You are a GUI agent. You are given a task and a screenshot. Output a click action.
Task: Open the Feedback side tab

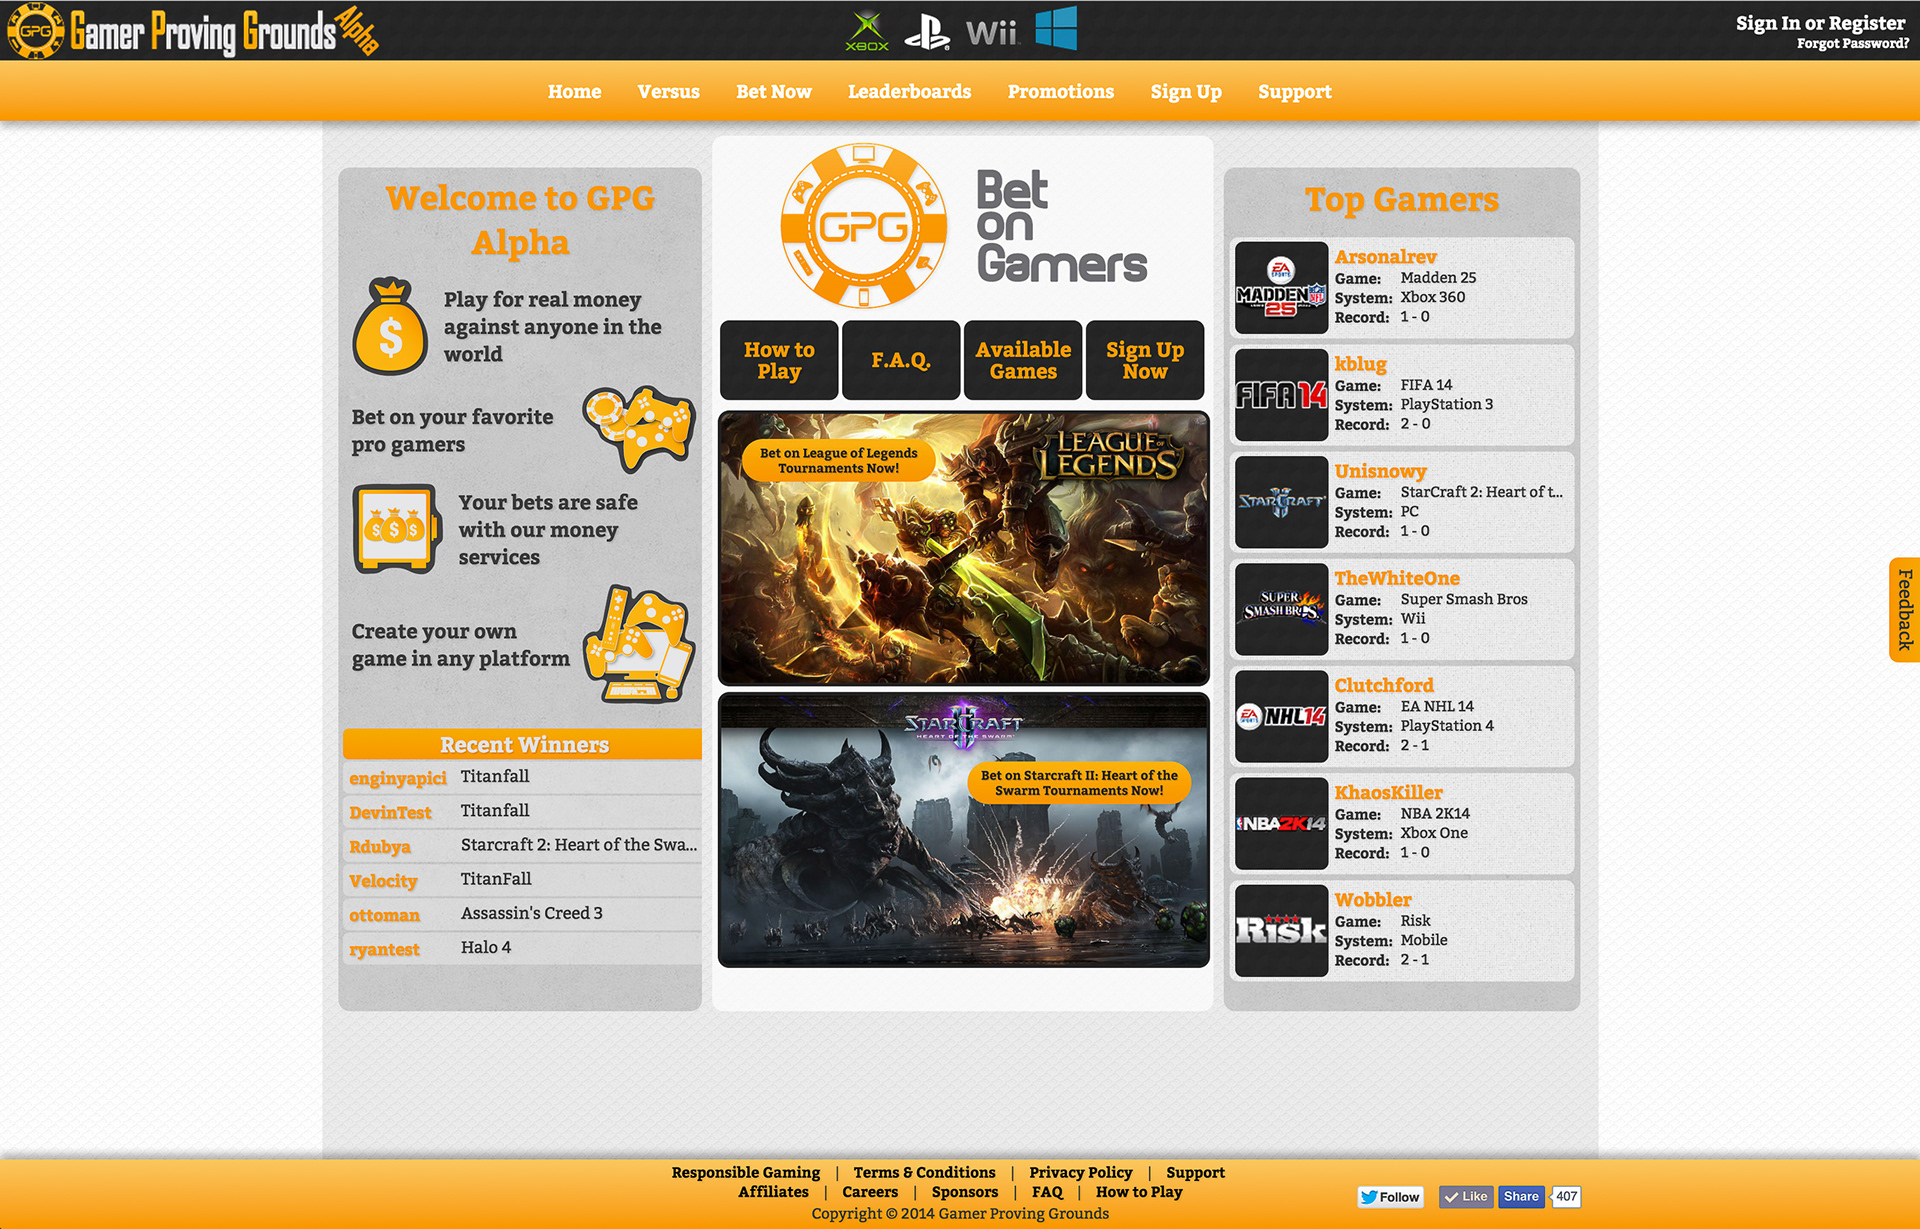(1904, 609)
